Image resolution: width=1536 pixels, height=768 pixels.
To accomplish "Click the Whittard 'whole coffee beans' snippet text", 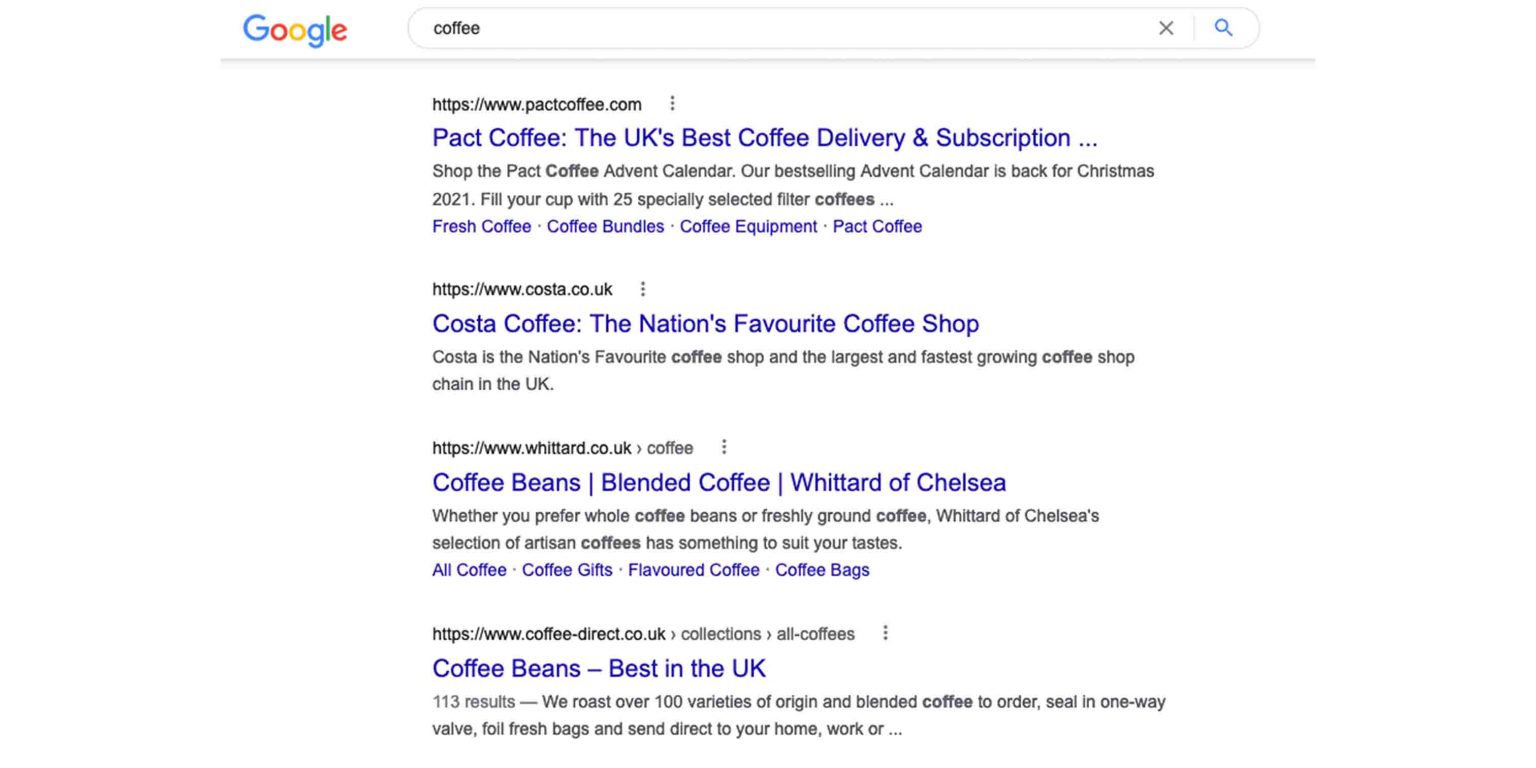I will pos(765,529).
